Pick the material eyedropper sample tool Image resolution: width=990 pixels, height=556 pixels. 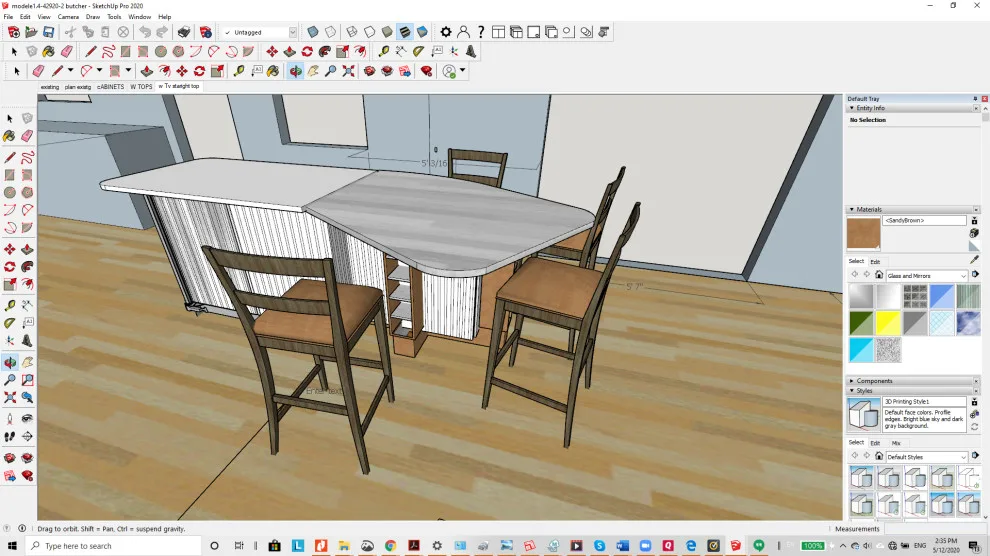(974, 260)
